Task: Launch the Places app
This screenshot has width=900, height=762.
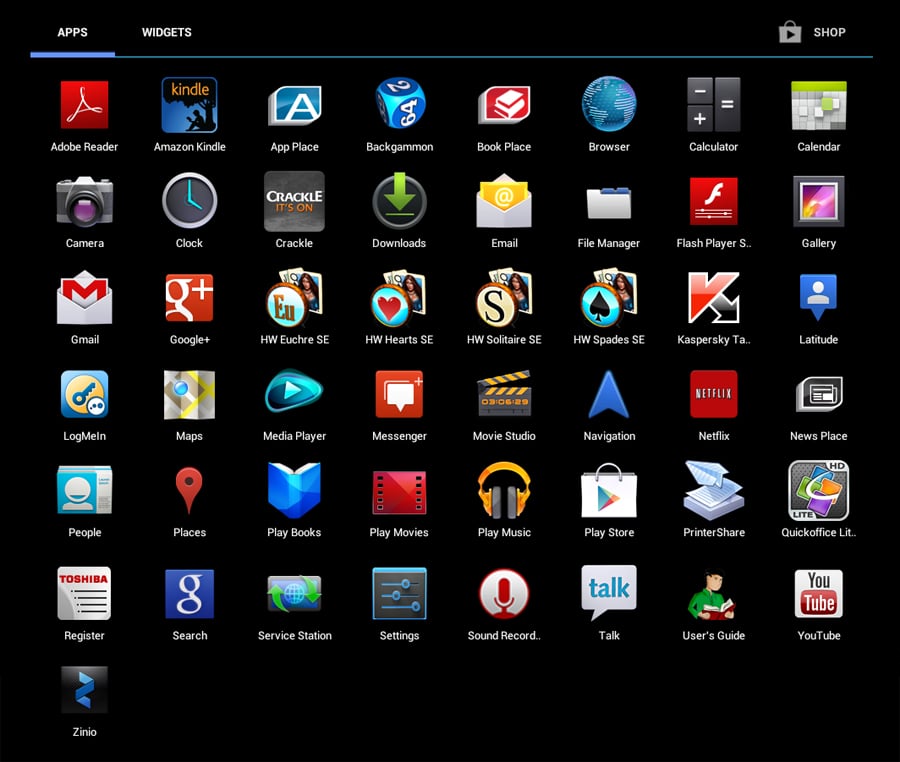Action: click(x=189, y=491)
